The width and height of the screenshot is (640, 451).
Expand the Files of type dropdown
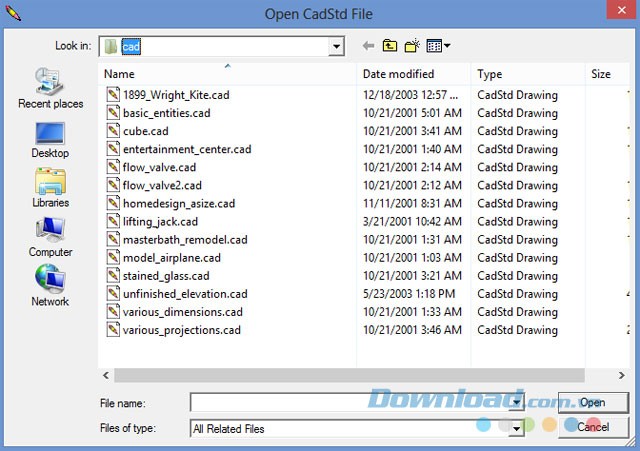(x=516, y=428)
